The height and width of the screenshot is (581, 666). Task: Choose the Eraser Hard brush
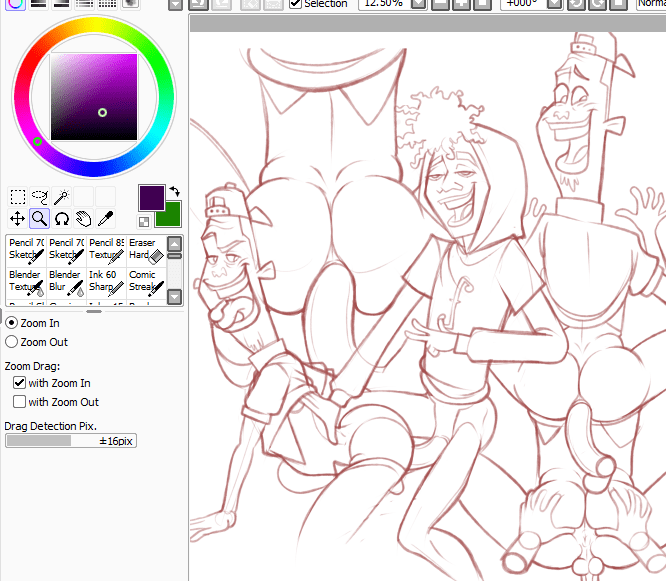[x=144, y=250]
